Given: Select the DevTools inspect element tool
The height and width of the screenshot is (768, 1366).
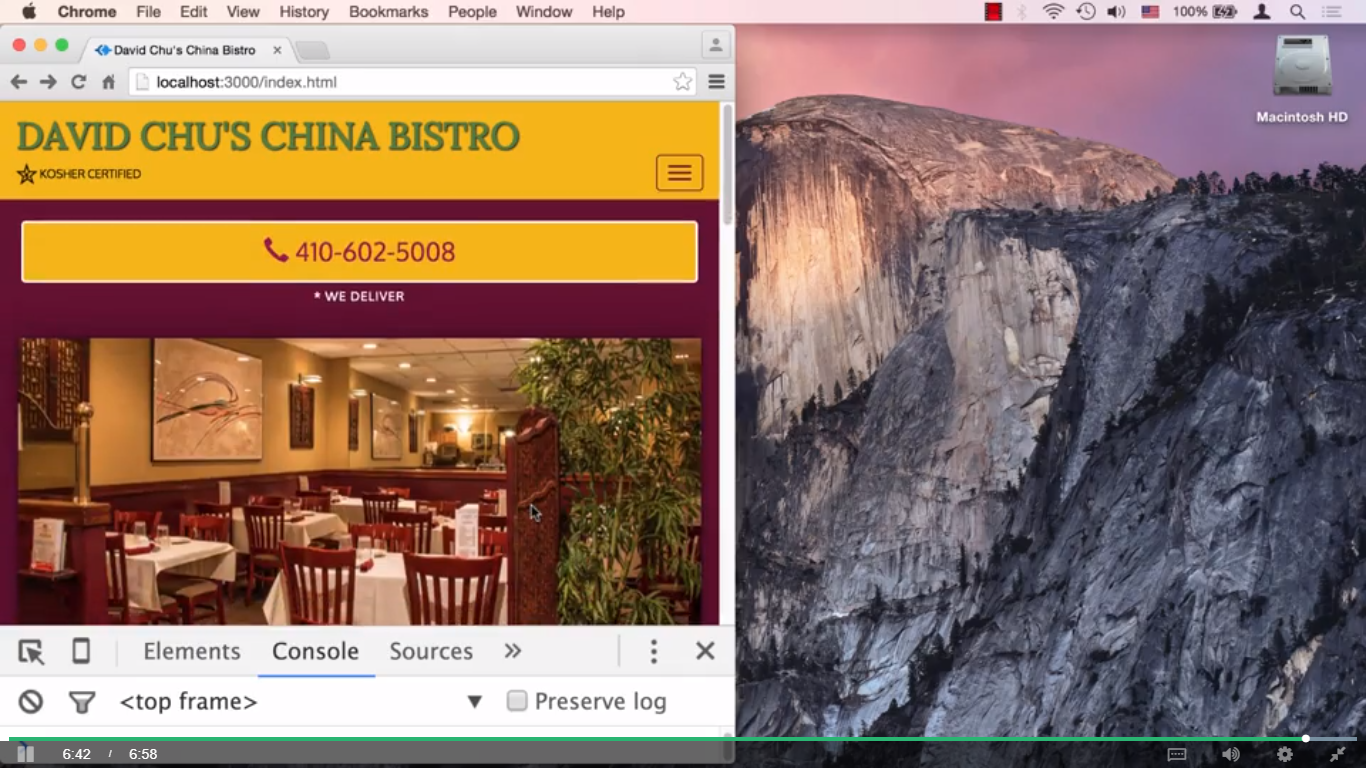Looking at the screenshot, I should [x=31, y=652].
